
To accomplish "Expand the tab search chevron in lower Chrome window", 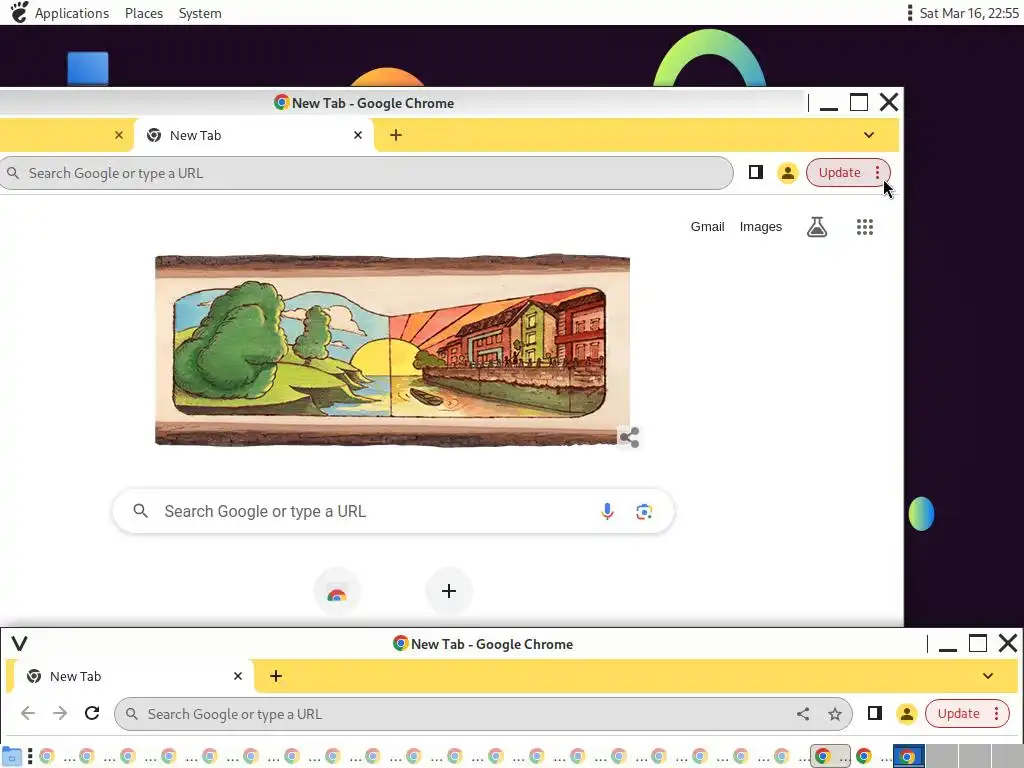I will pyautogui.click(x=987, y=677).
